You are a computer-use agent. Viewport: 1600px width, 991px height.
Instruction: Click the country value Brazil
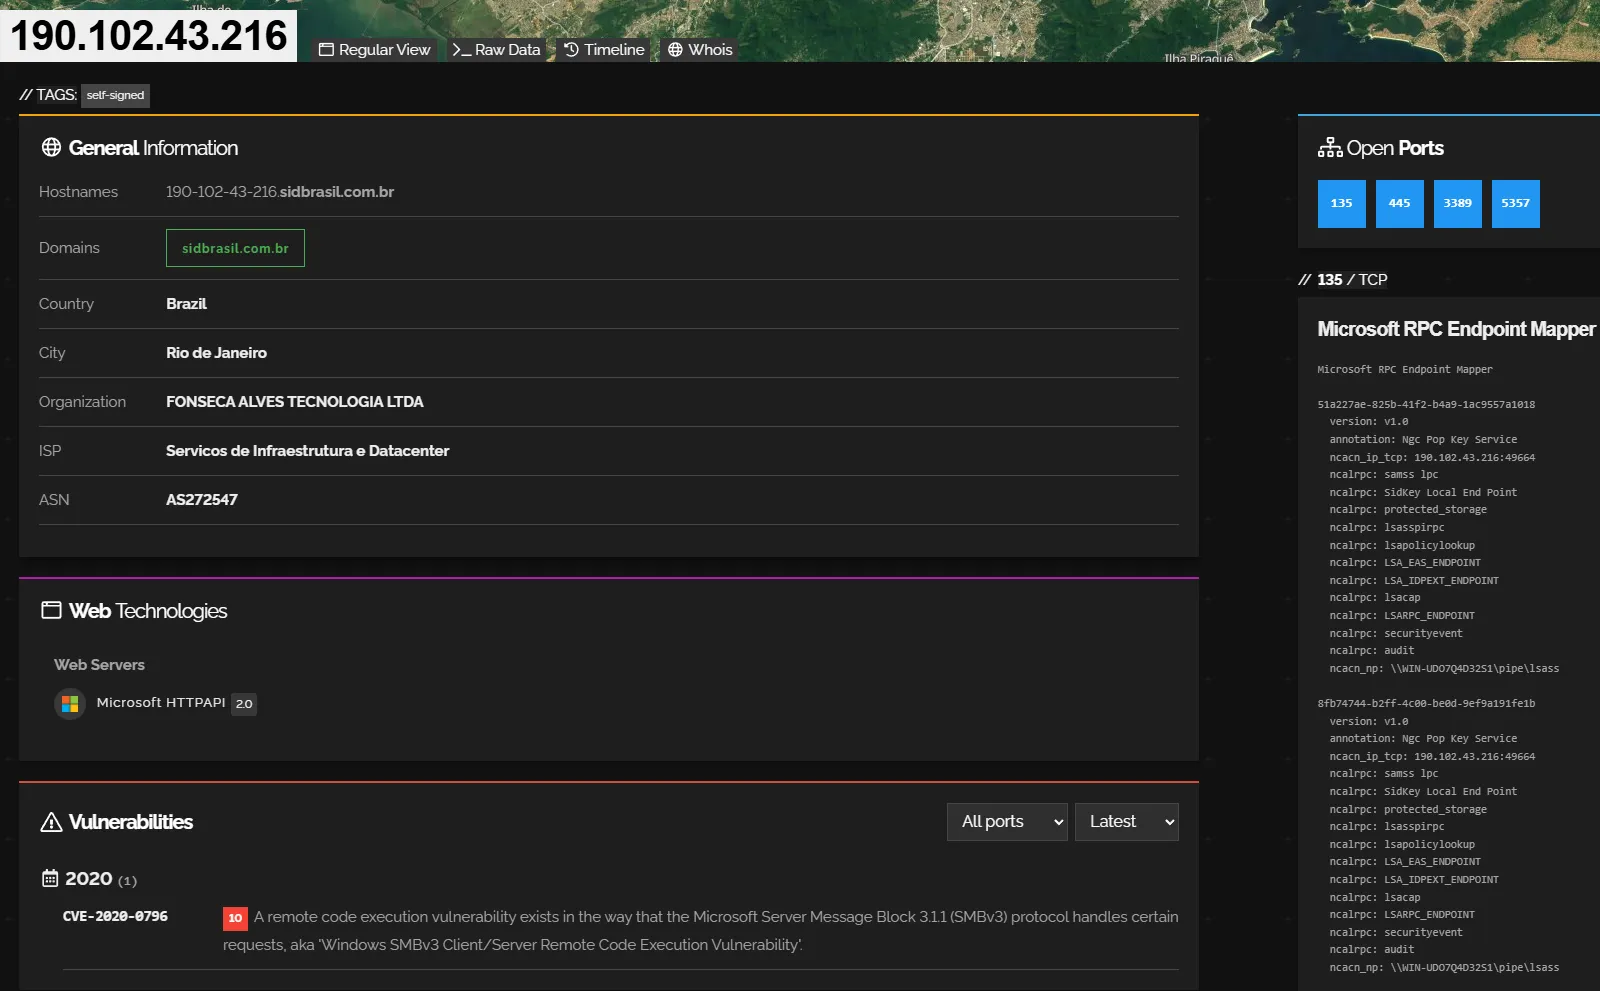click(186, 304)
